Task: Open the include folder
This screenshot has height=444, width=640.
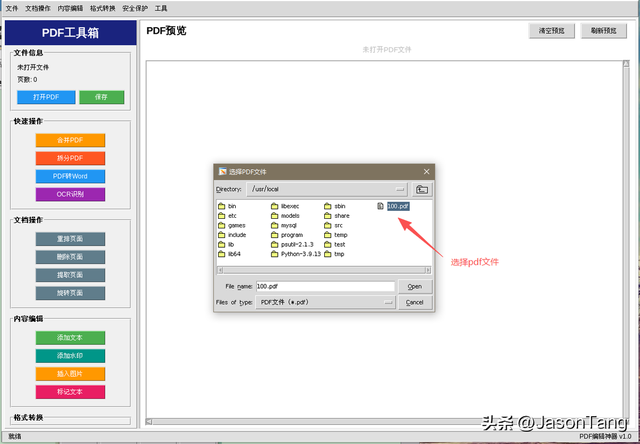Action: tap(232, 235)
